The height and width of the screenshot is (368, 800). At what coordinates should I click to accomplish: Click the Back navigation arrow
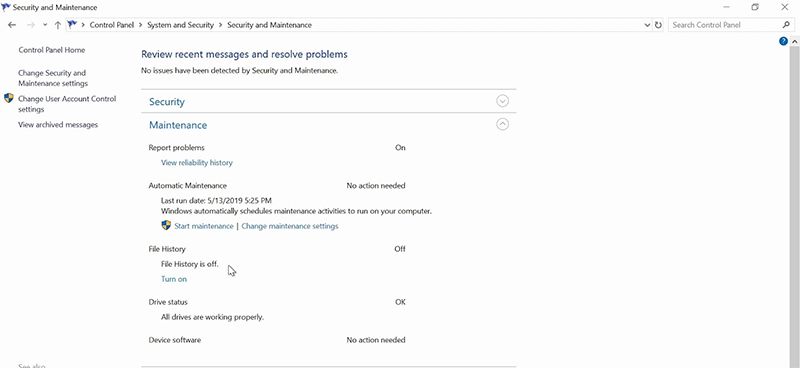click(12, 25)
